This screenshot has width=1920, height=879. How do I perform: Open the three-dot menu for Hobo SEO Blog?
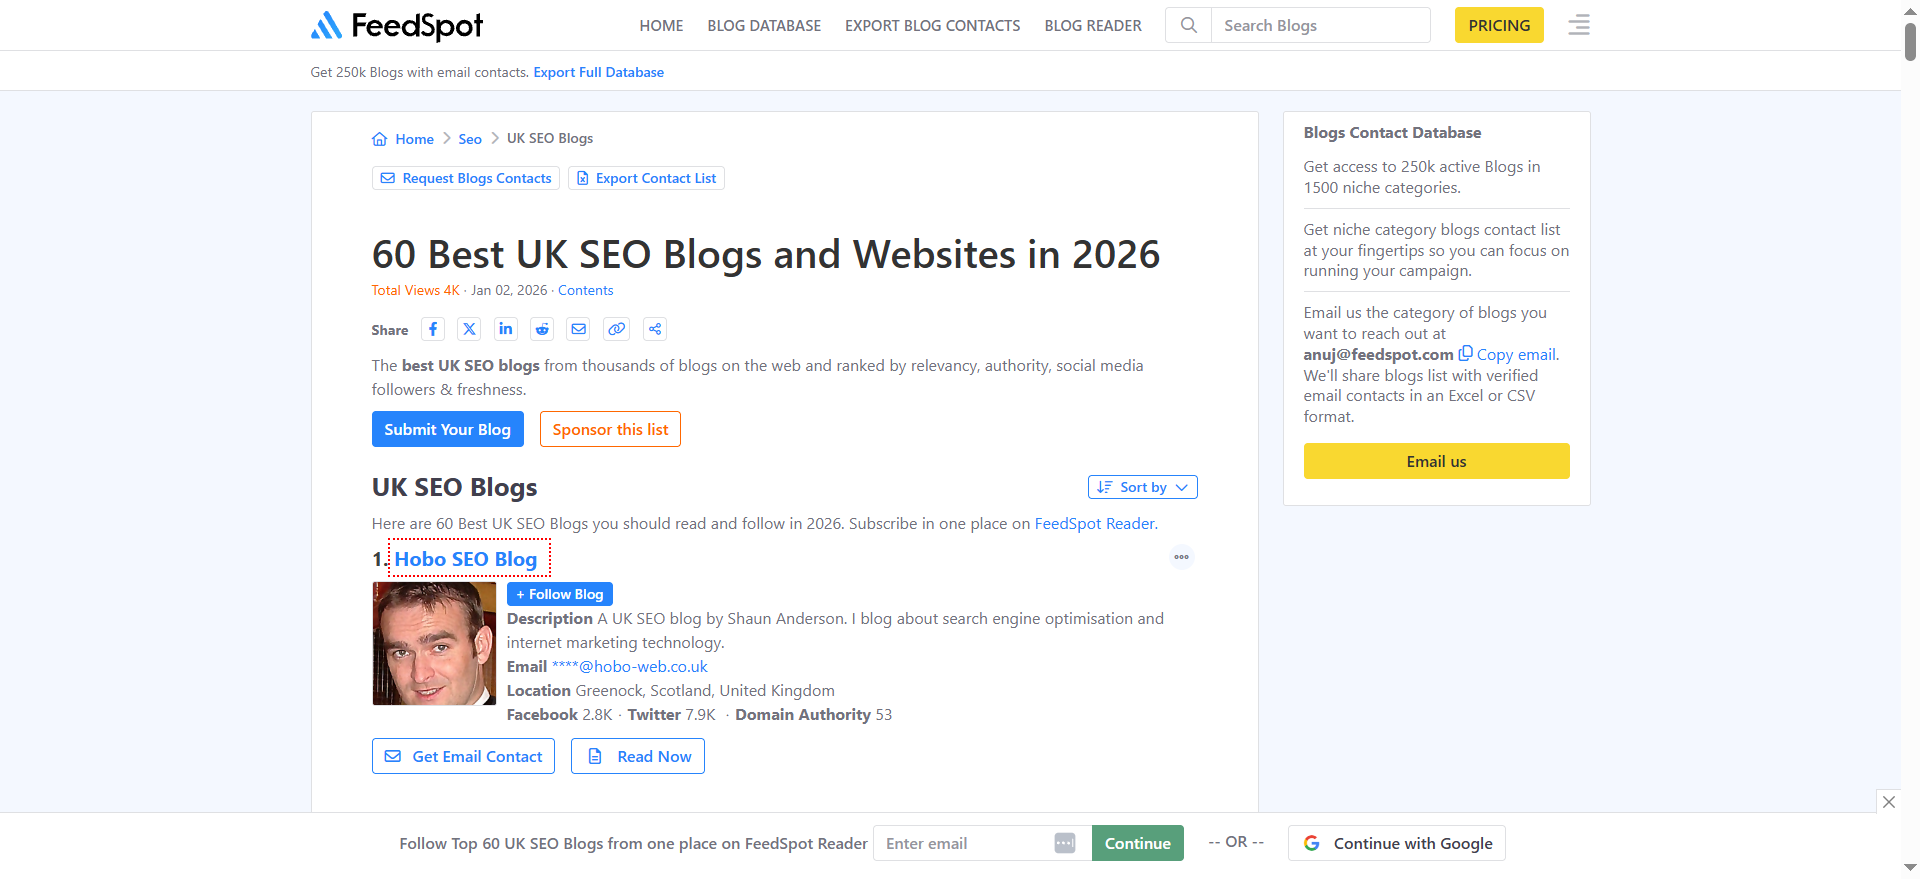tap(1182, 557)
